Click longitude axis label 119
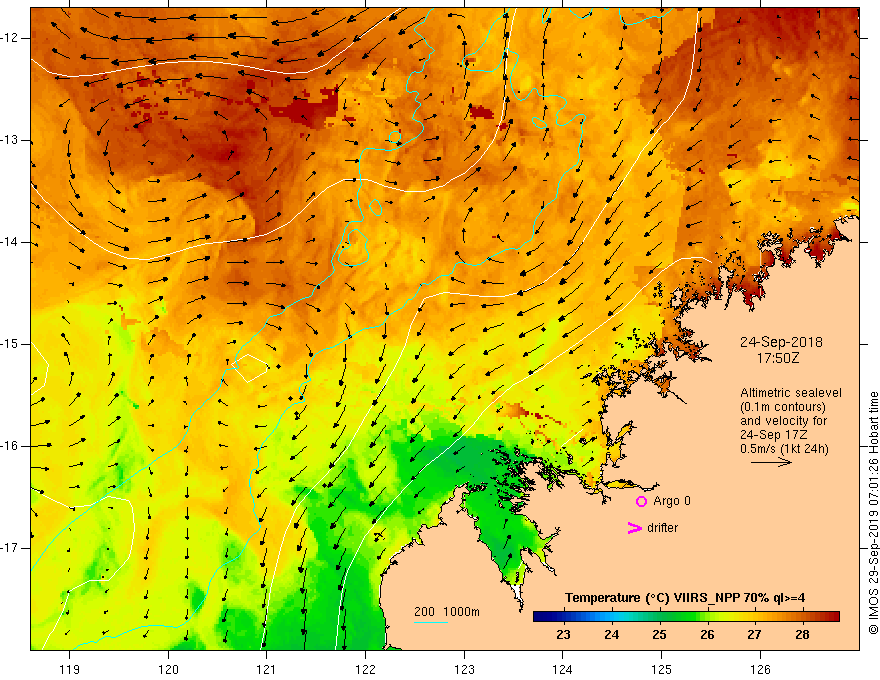This screenshot has width=880, height=680. (x=70, y=669)
